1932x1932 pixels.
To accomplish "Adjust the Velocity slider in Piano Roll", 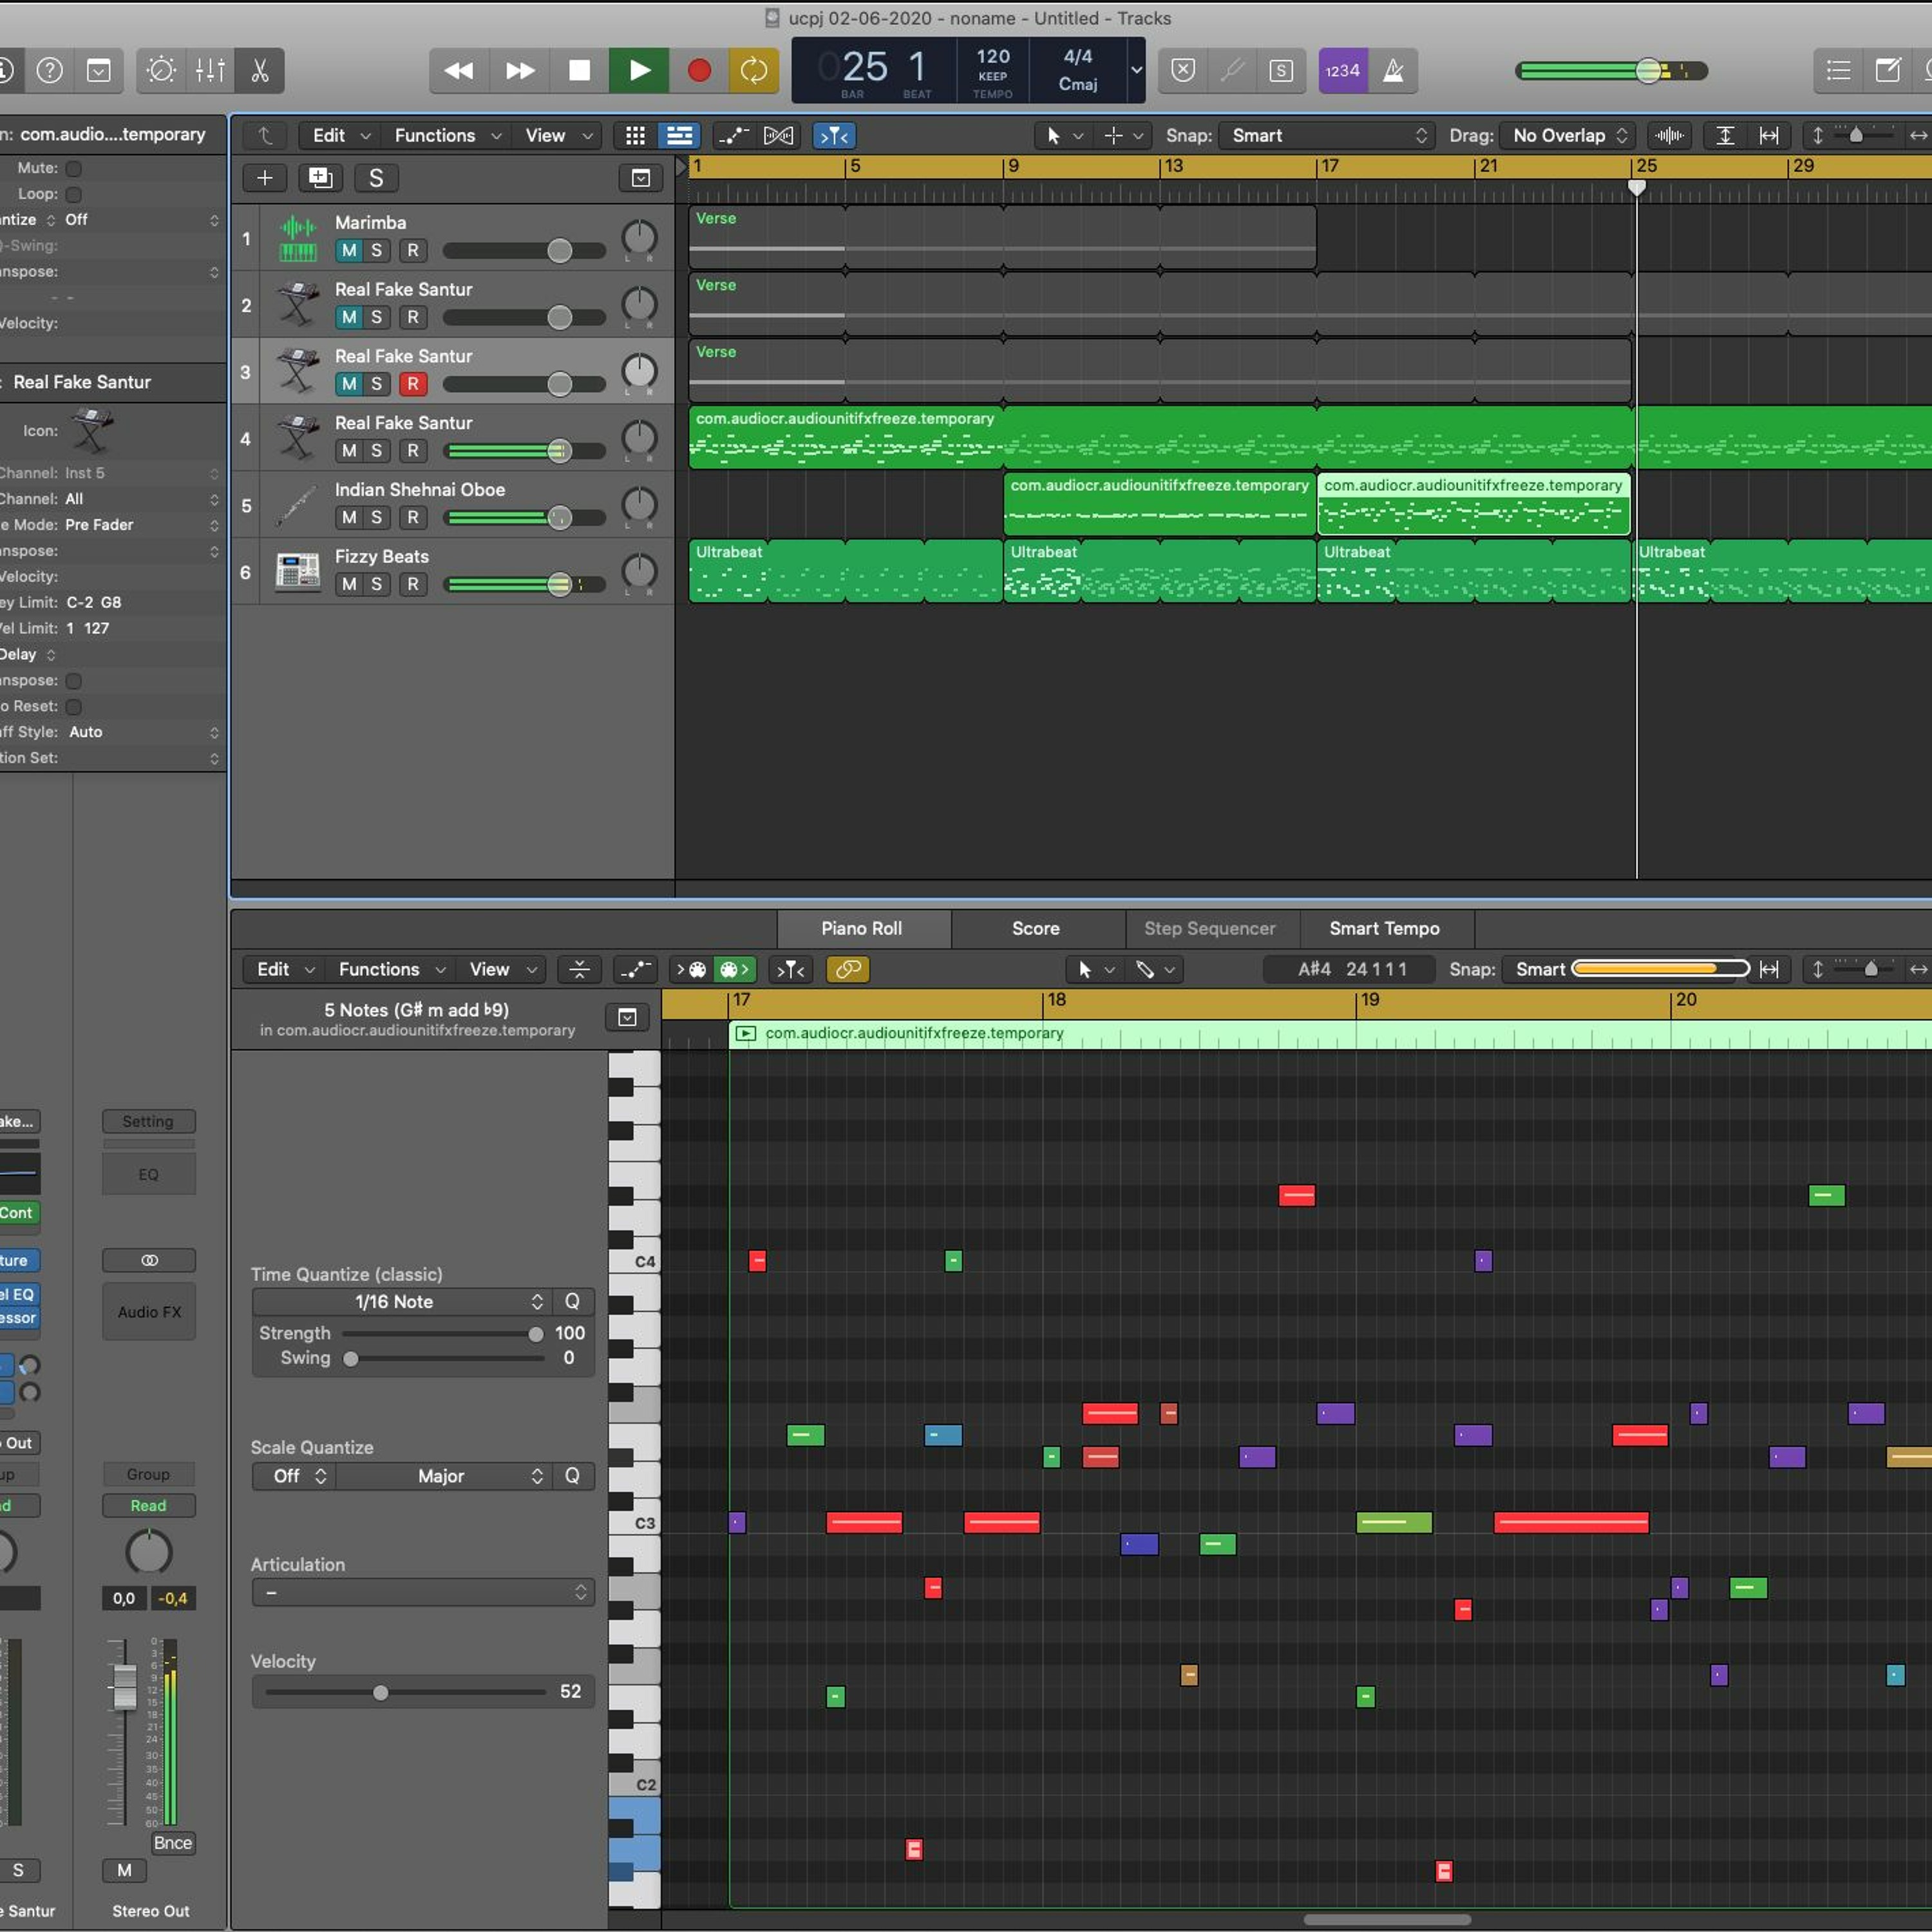I will click(380, 1692).
